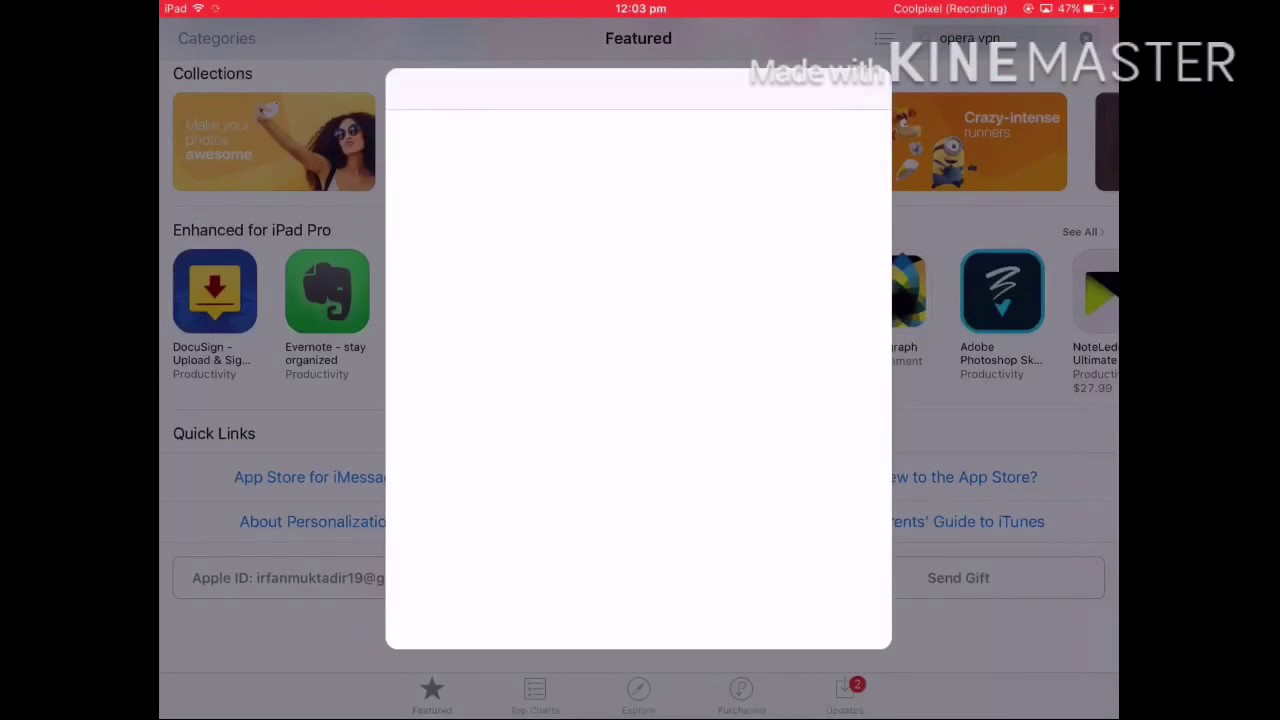Switch to the Explore tab

(x=638, y=695)
